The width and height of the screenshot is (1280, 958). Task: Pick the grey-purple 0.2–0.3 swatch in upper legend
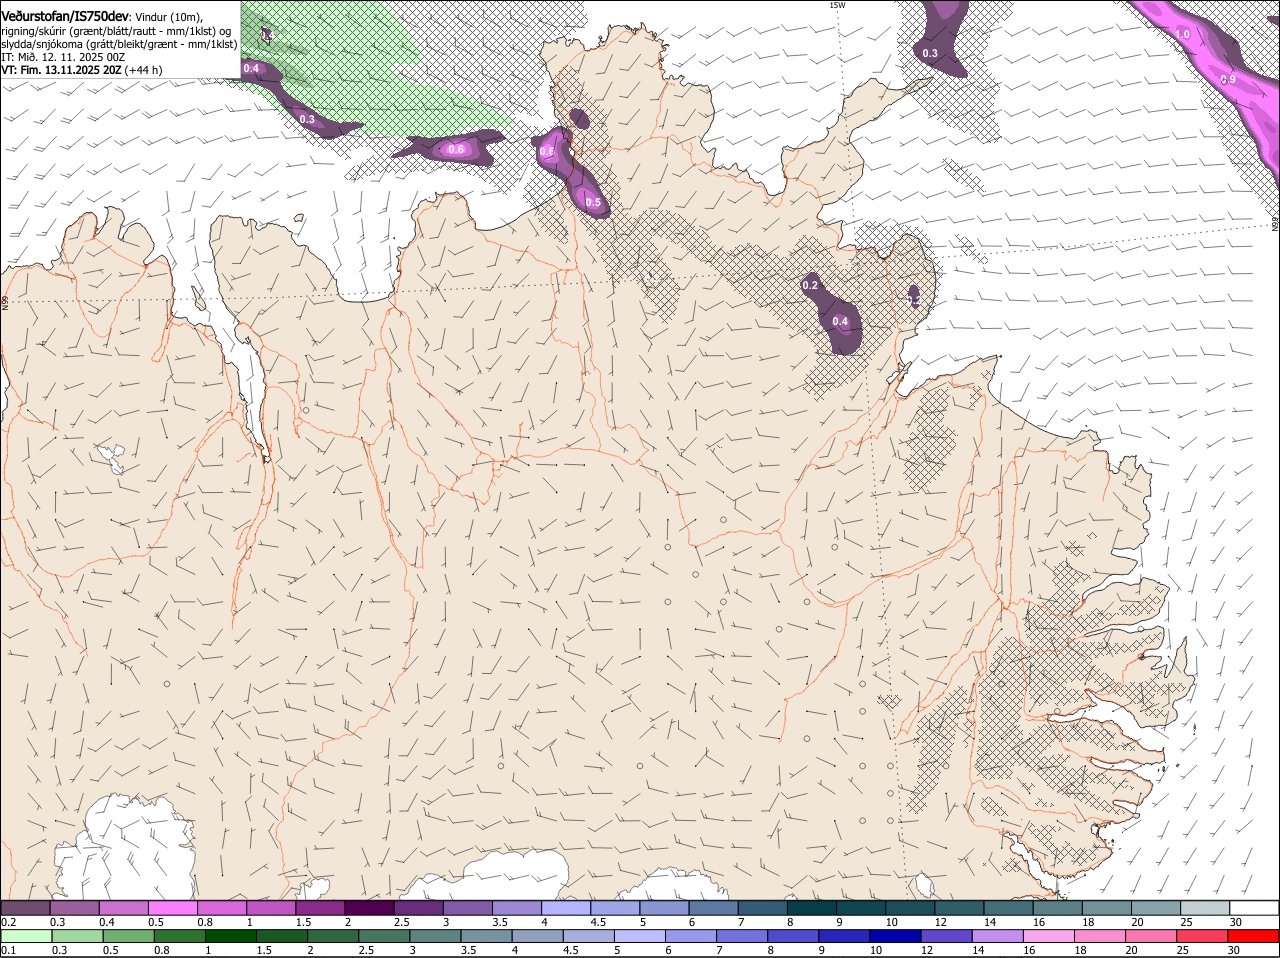(26, 908)
